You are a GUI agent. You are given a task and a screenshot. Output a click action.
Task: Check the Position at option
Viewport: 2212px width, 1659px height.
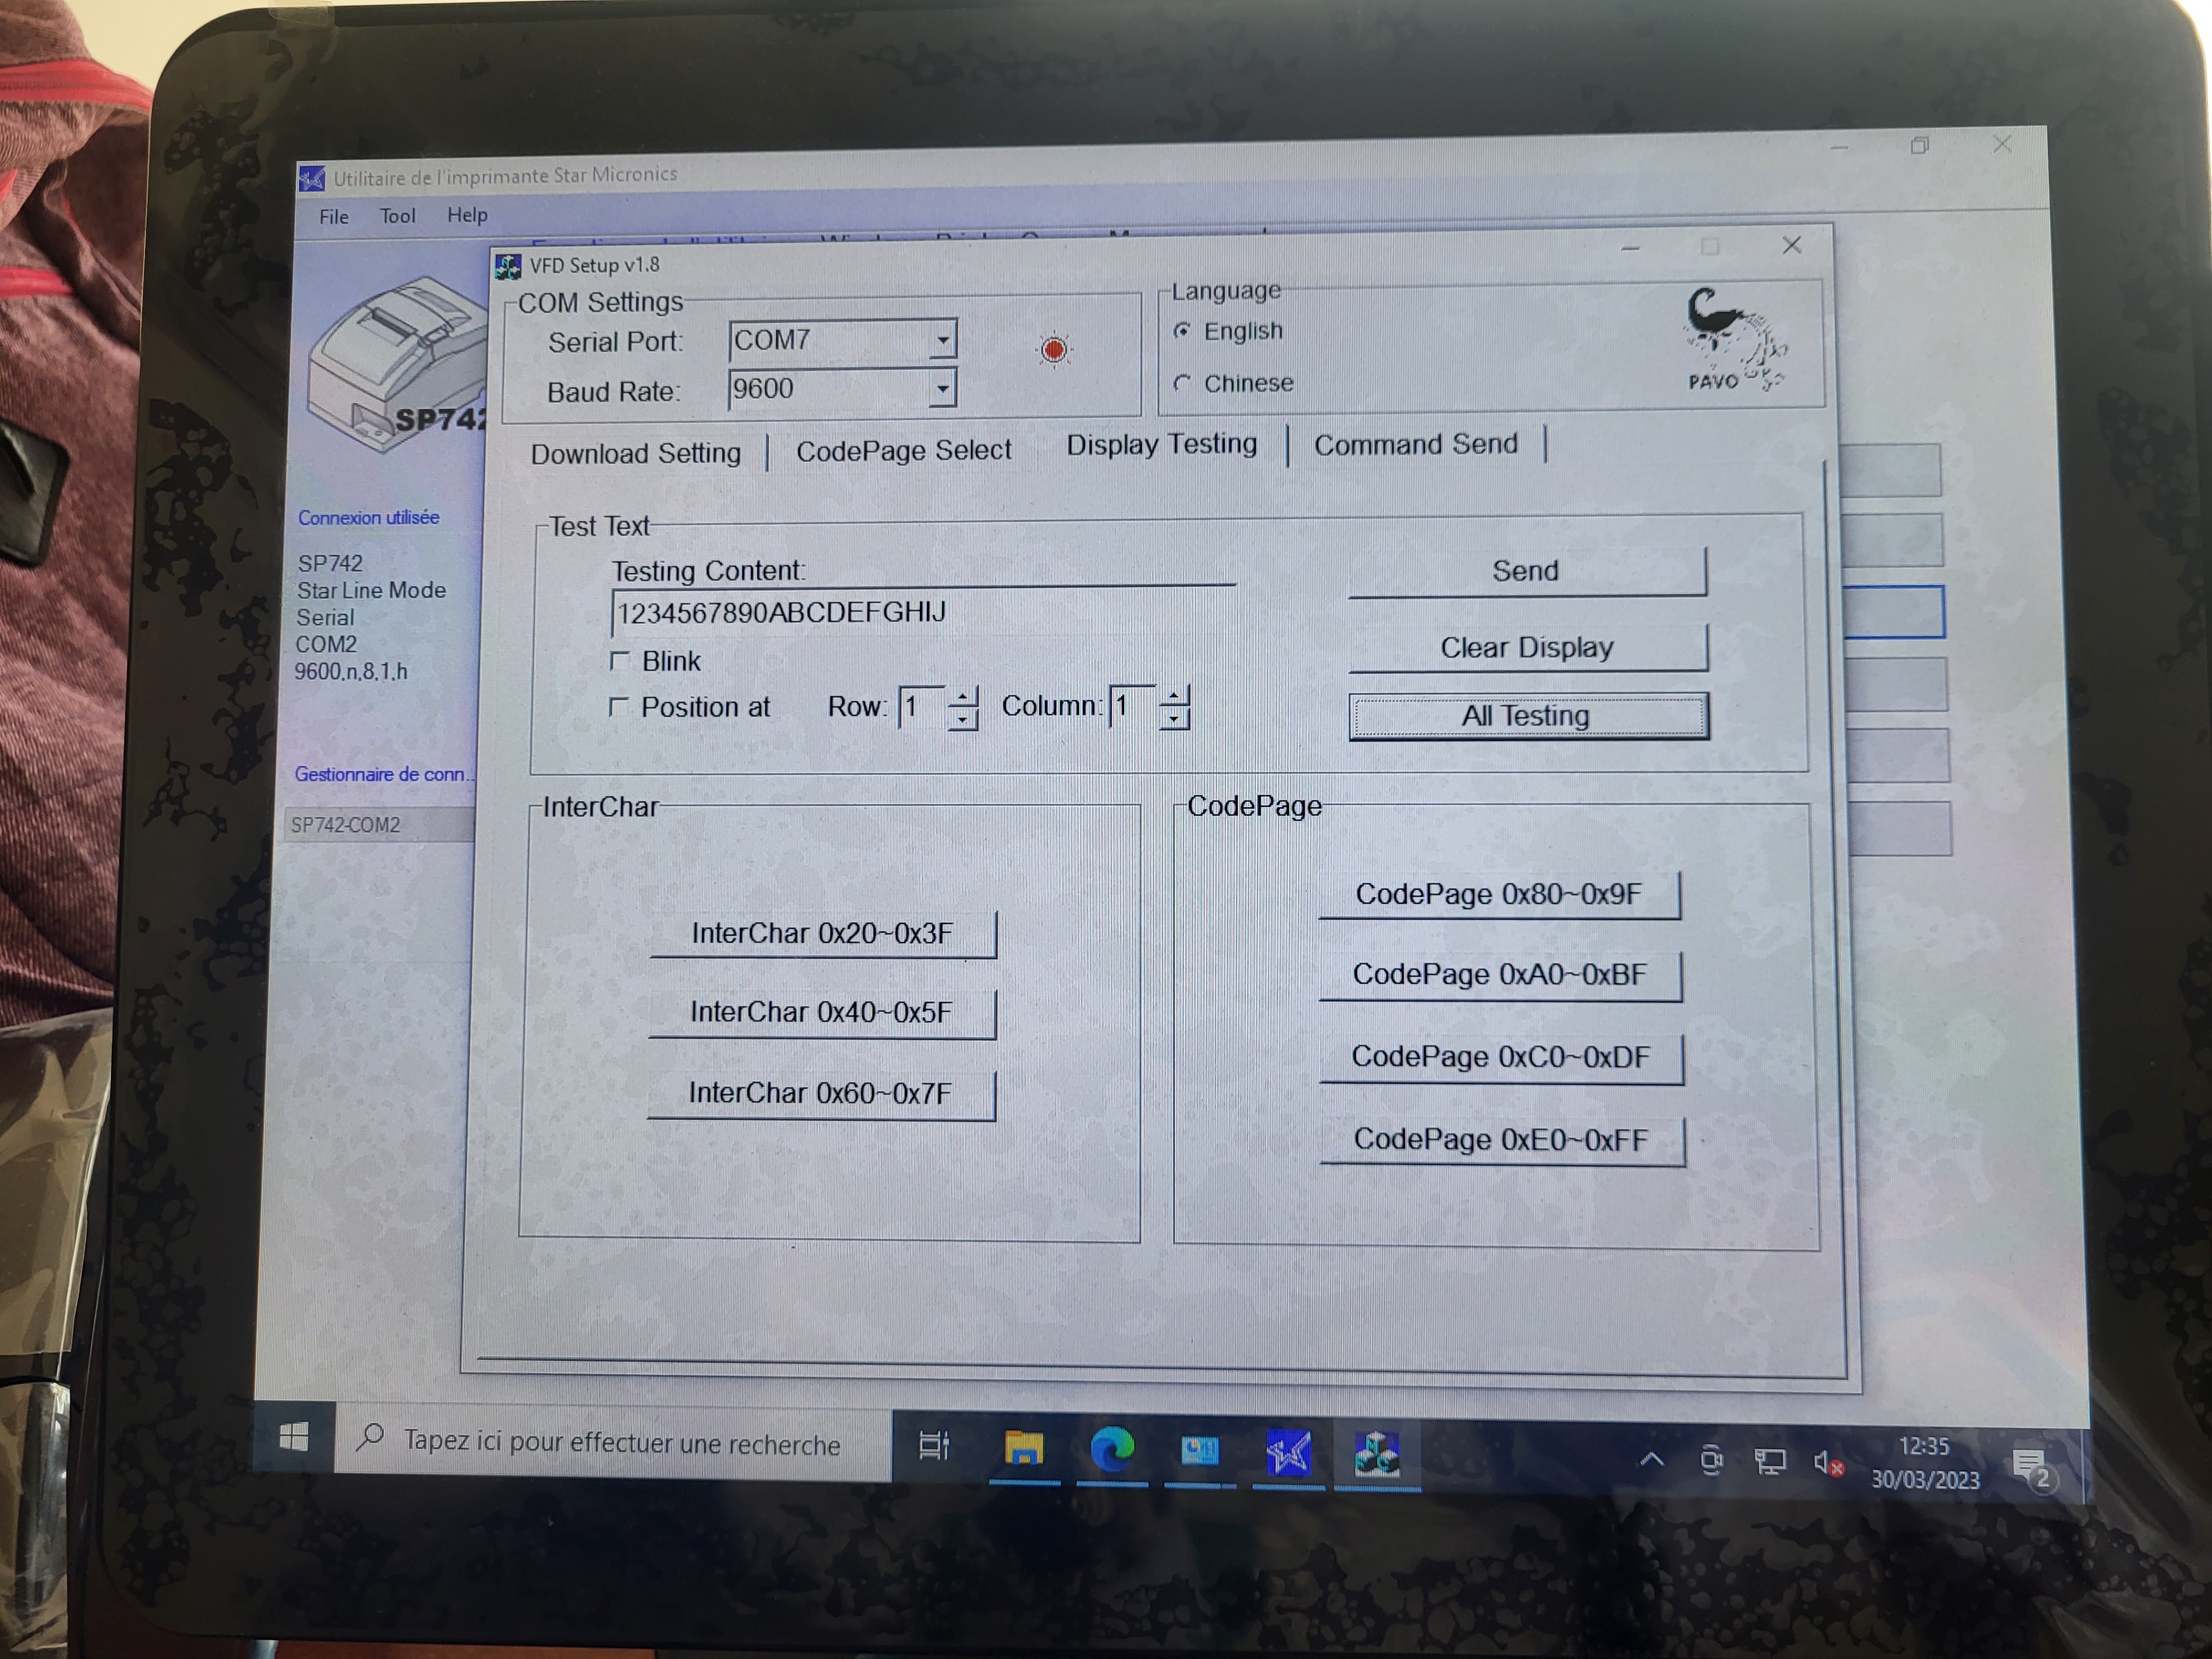(619, 707)
